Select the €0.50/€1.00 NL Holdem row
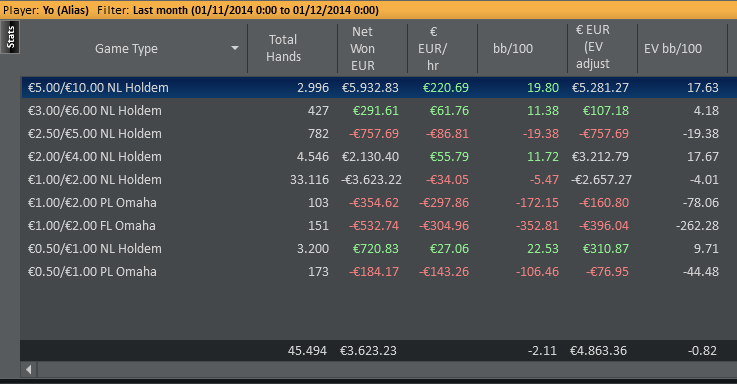This screenshot has height=384, width=737. coord(379,249)
